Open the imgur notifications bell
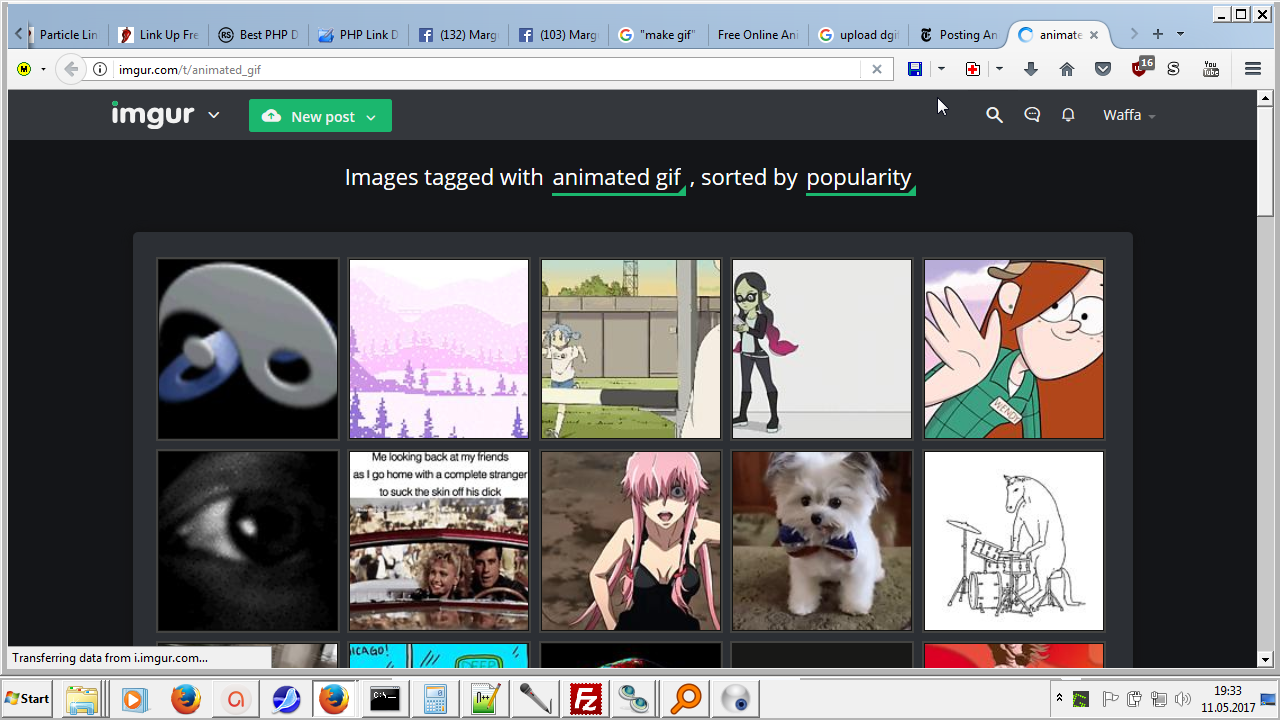The width and height of the screenshot is (1280, 720). tap(1068, 115)
